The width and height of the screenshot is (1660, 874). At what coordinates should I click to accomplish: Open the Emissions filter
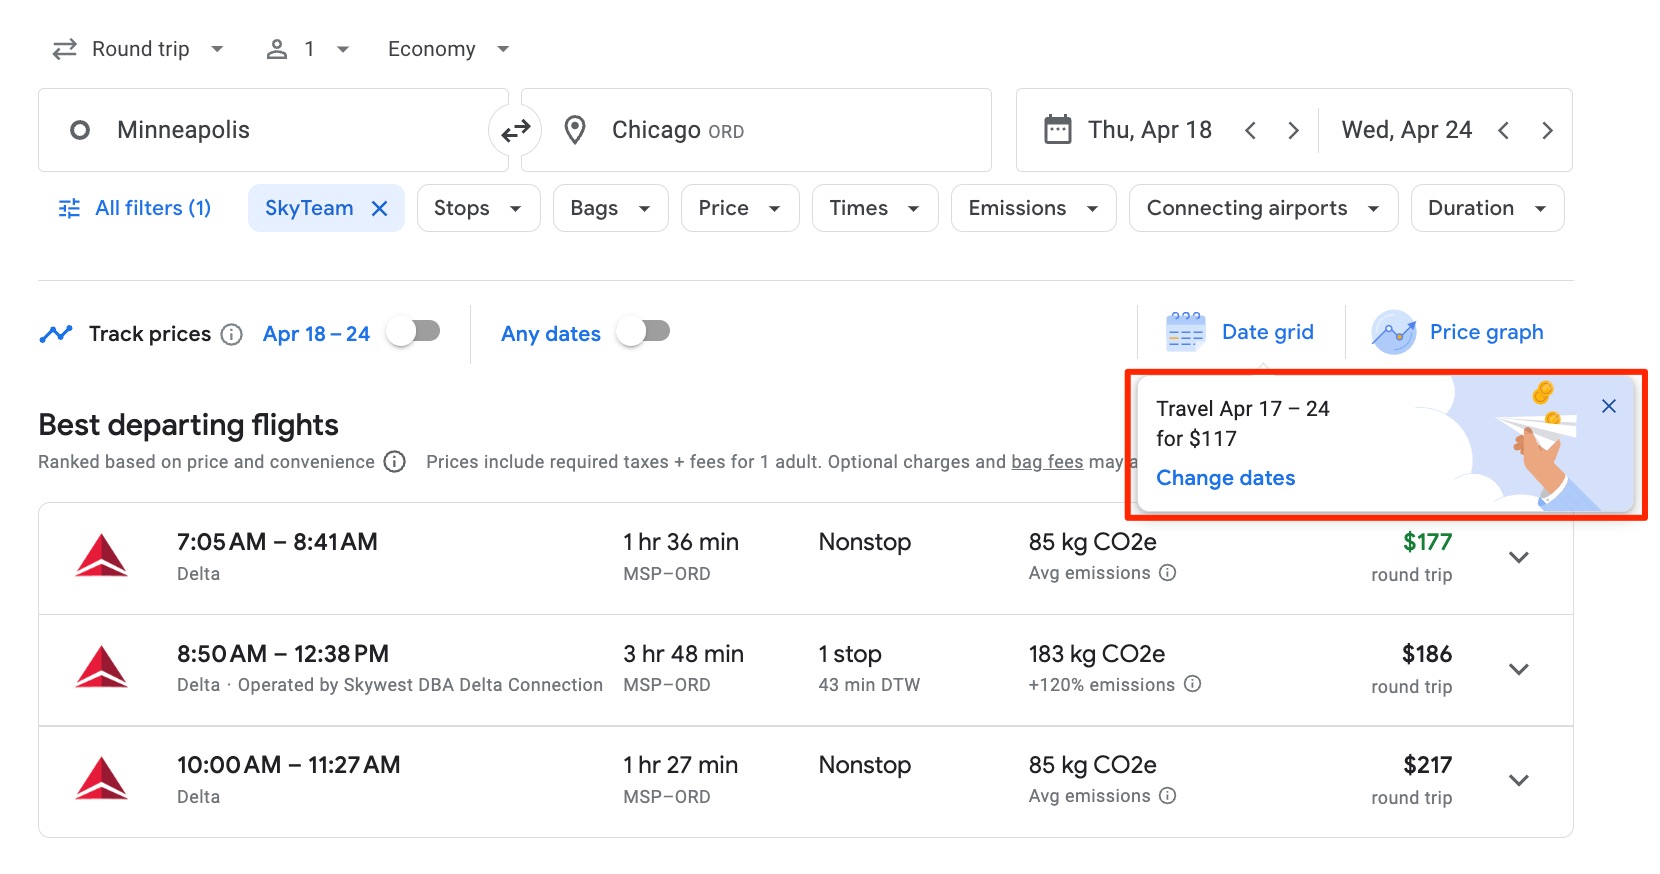click(x=1033, y=208)
